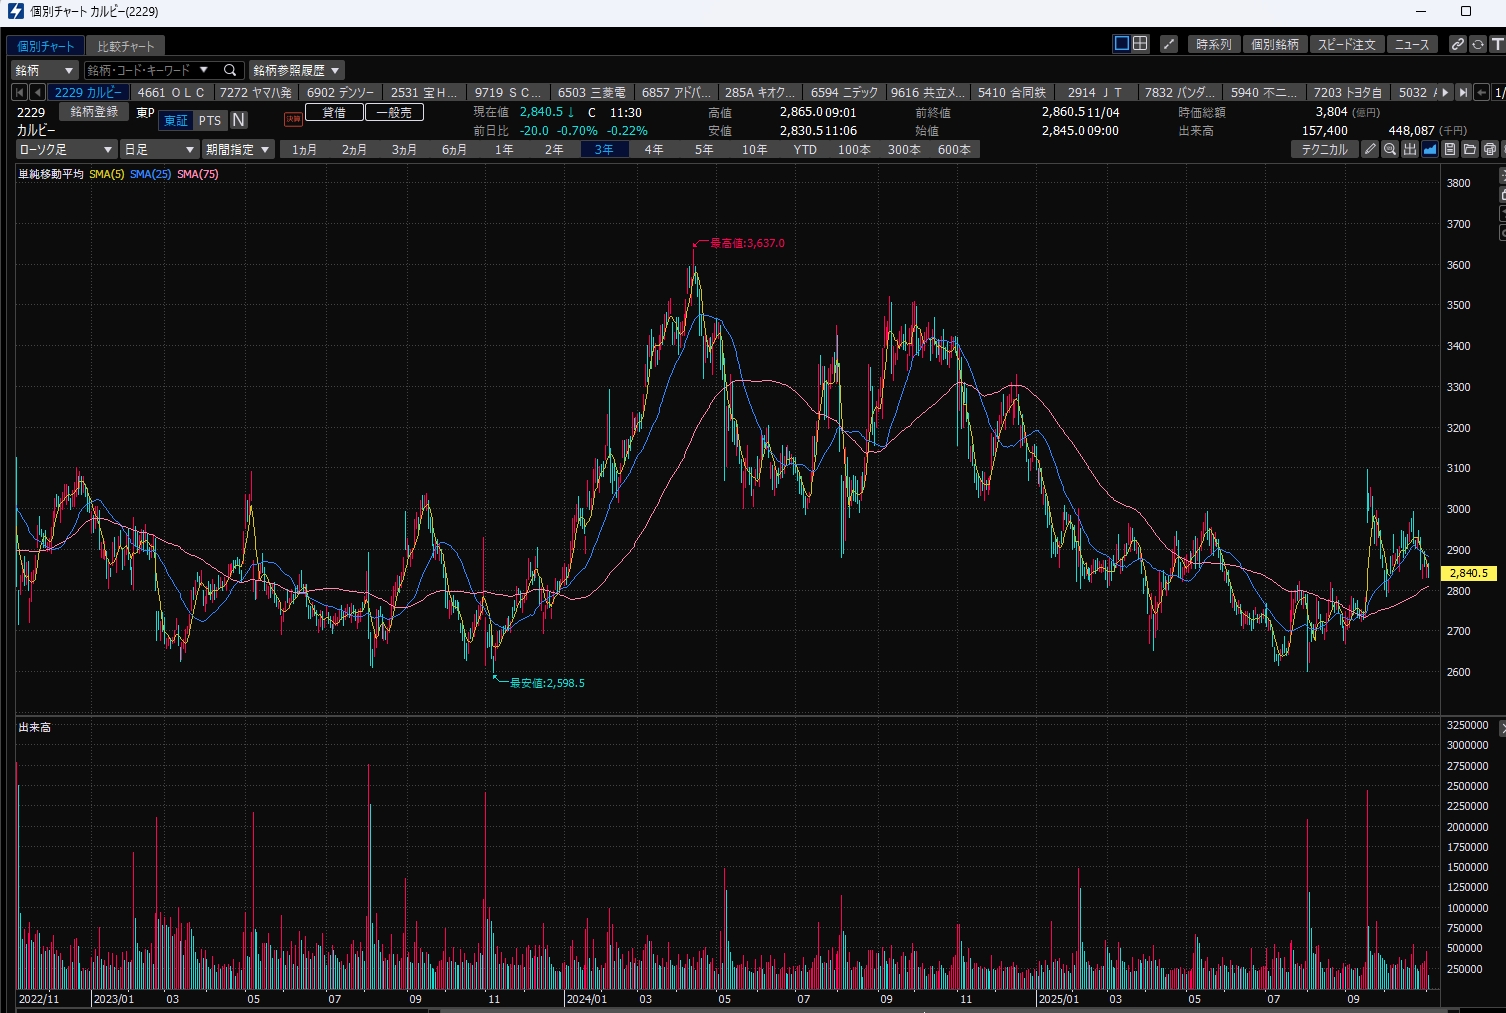The image size is (1506, 1013).
Task: Click the magnifier zoom chart icon
Action: click(x=1390, y=149)
